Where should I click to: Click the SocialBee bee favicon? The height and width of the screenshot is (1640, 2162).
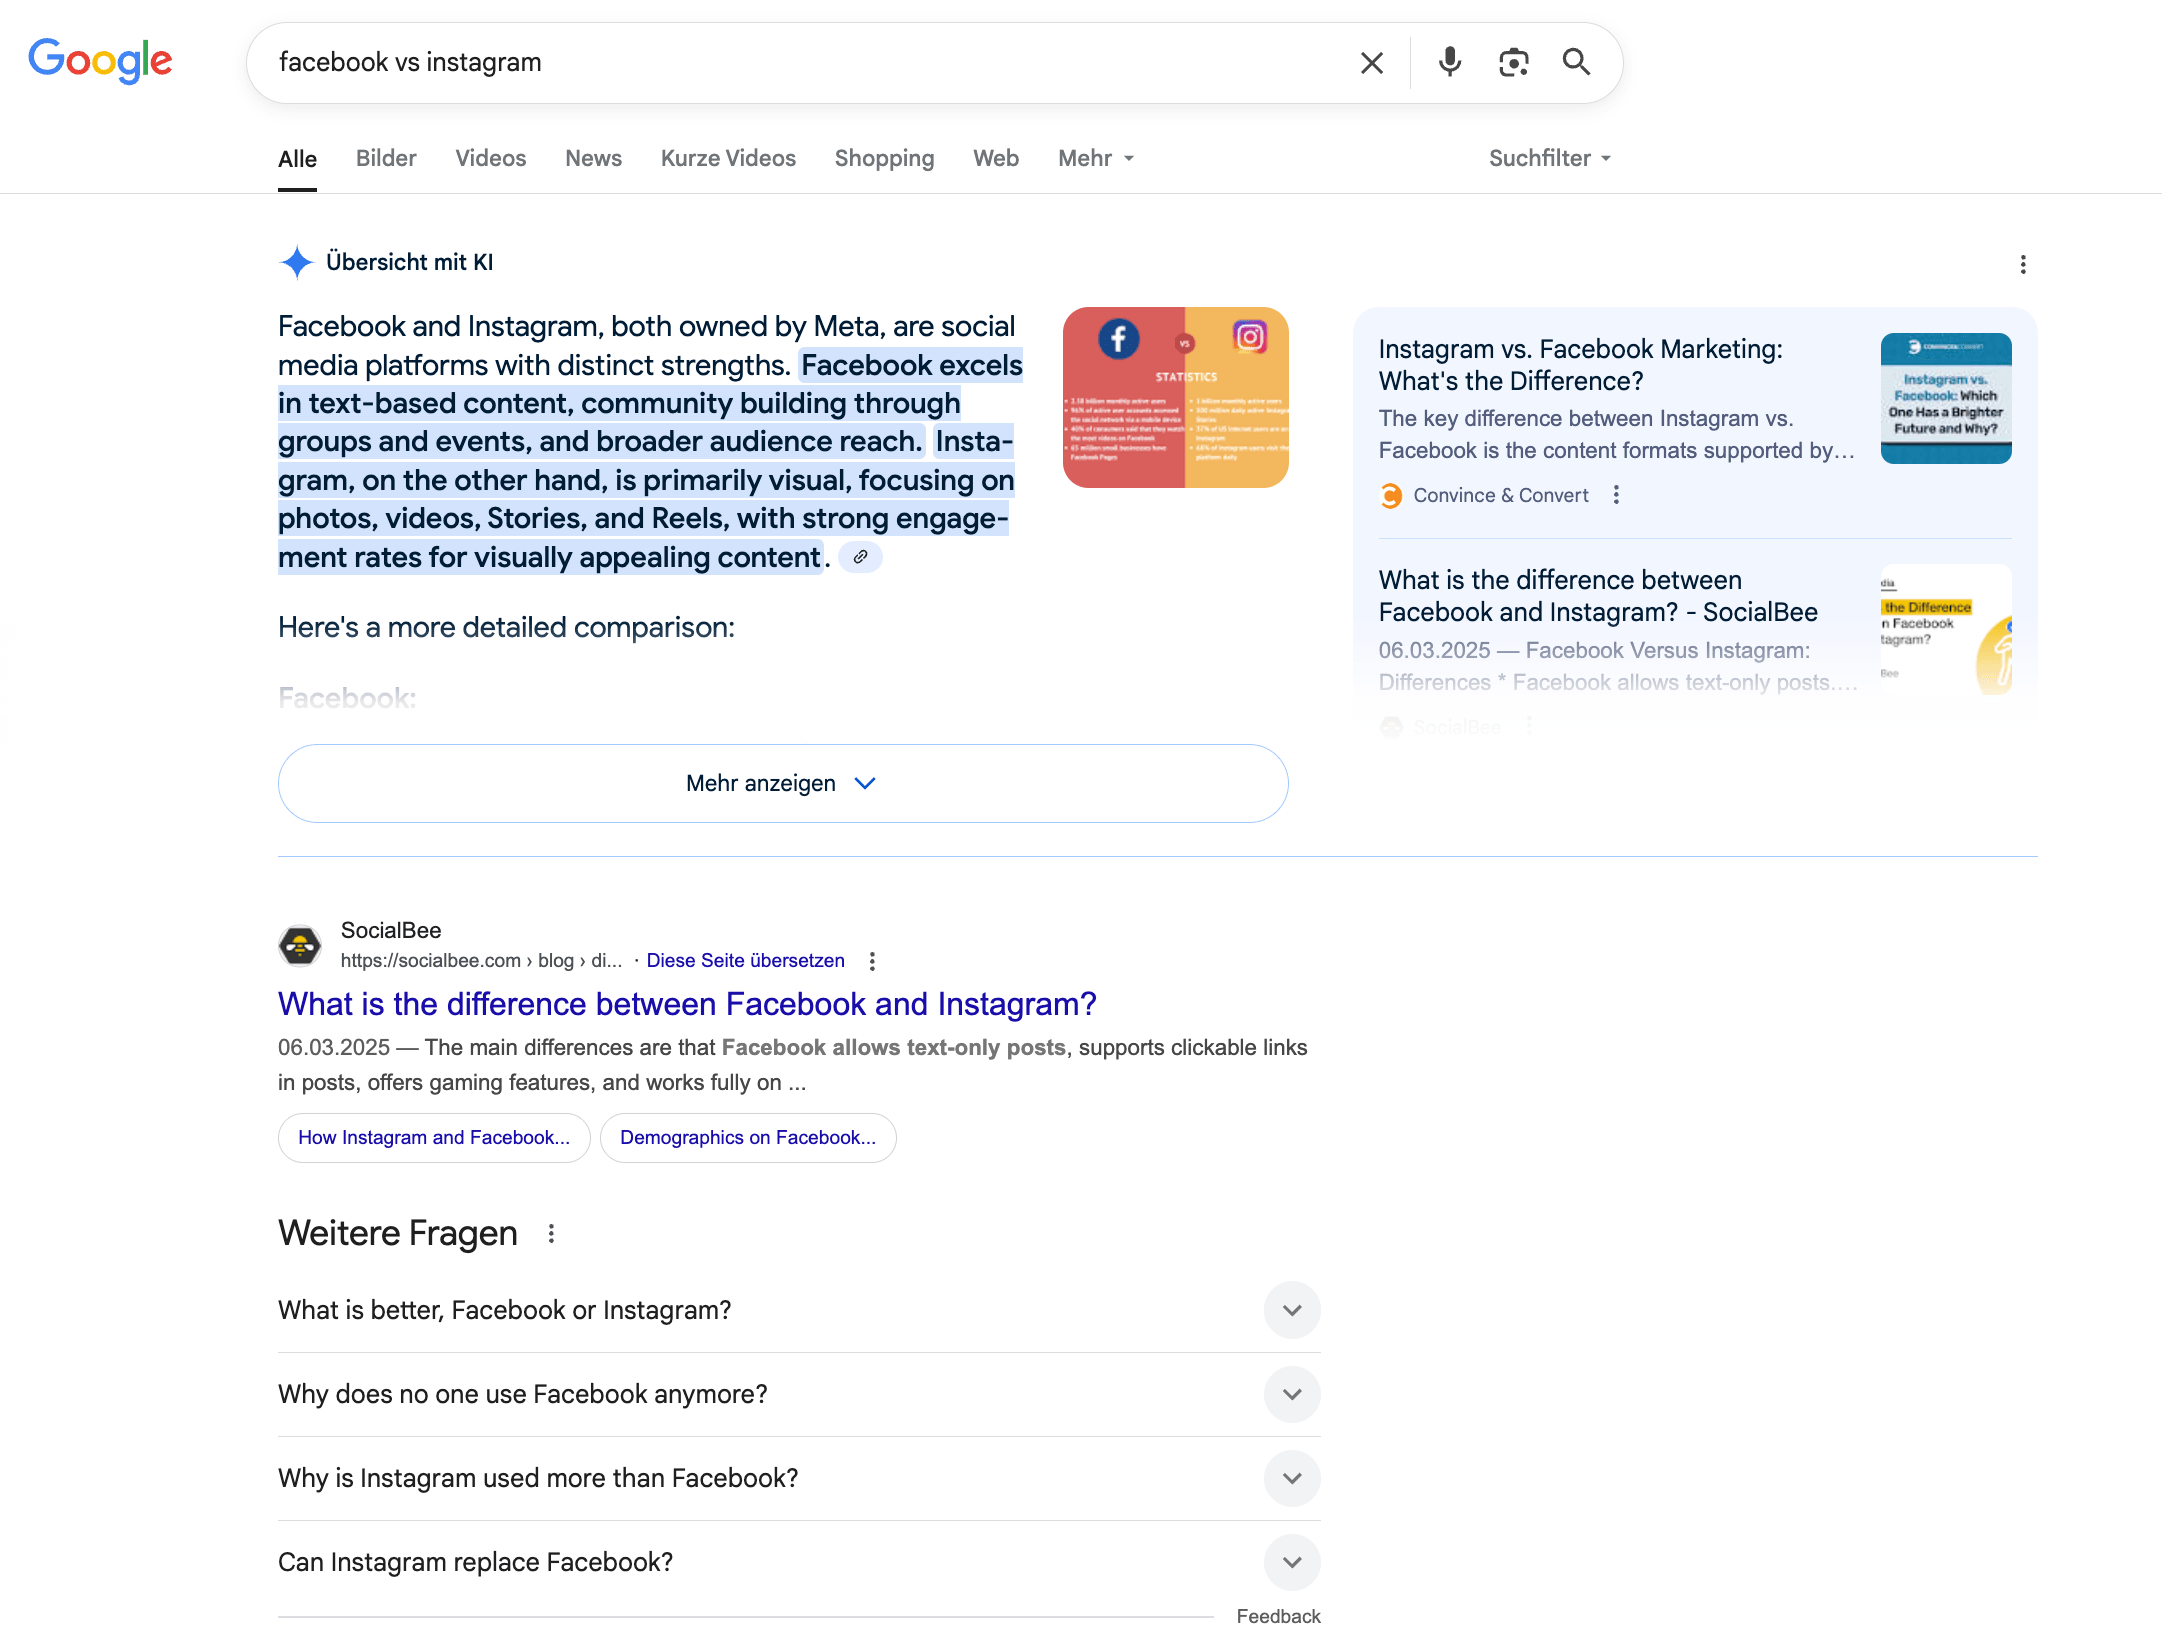(x=300, y=945)
